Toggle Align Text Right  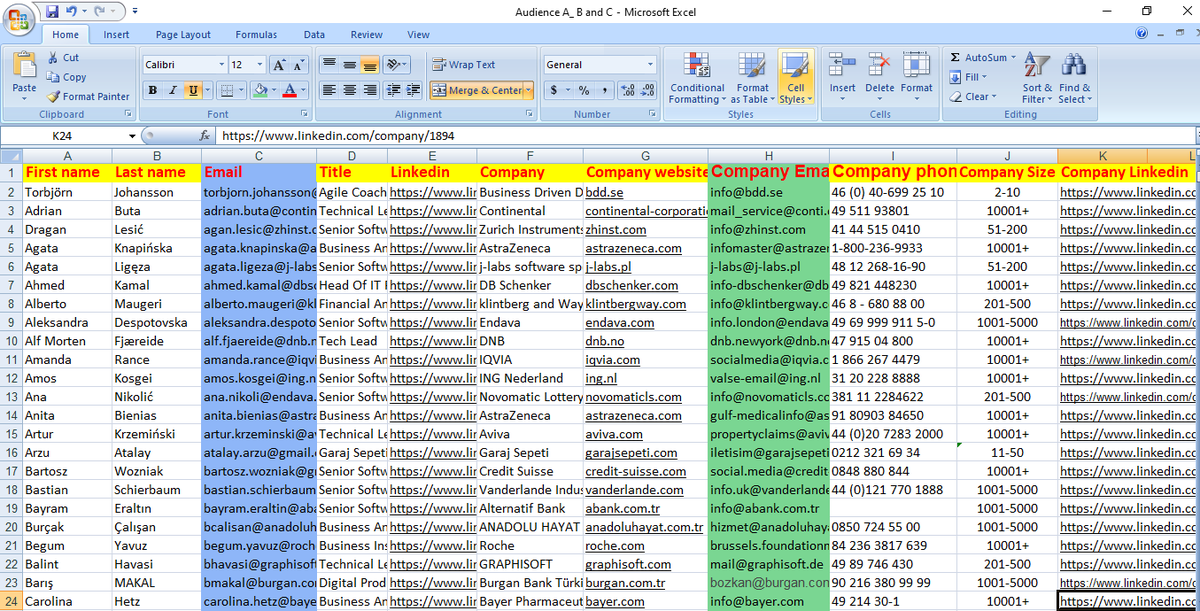click(x=369, y=90)
